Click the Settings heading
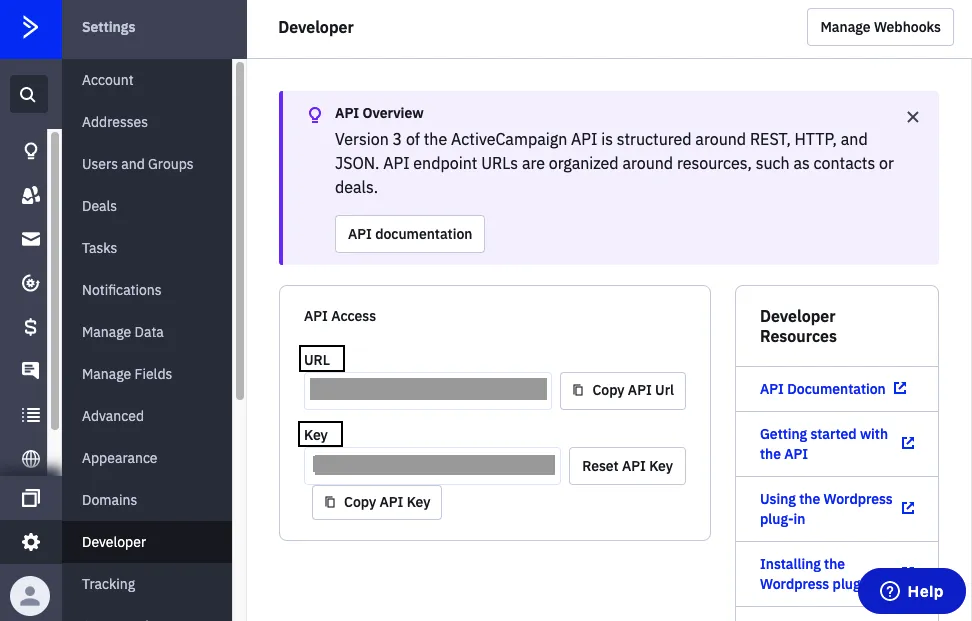 [108, 27]
